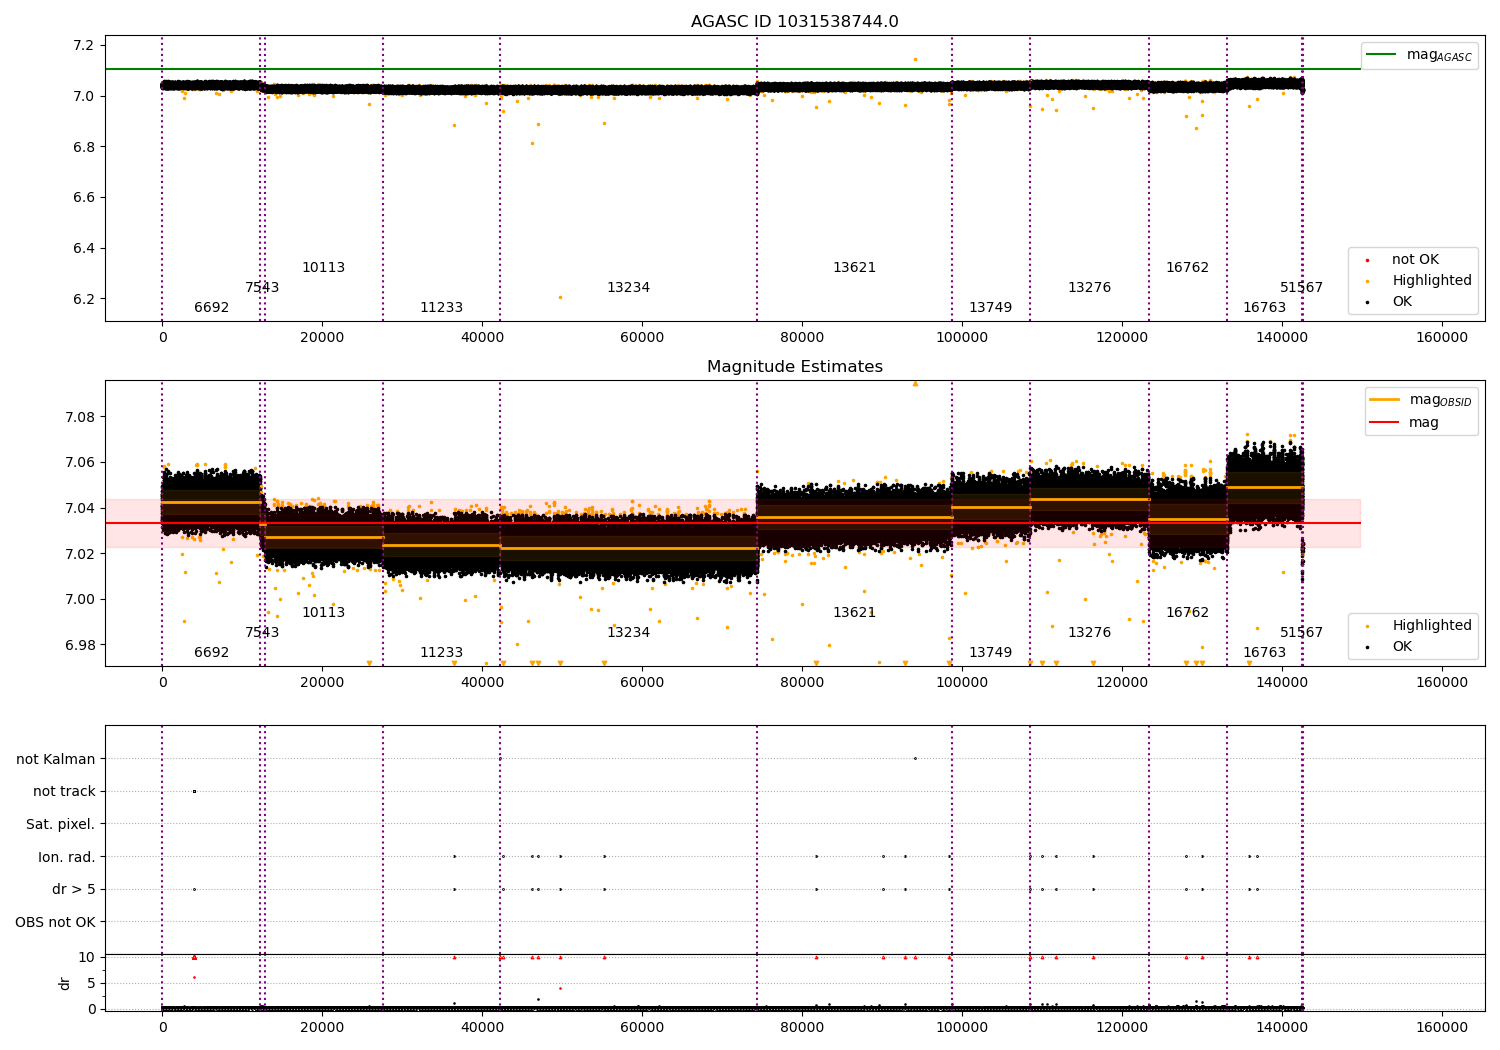Click the 'not Kalman' row label
Viewport: 1500px width, 1050px height.
(x=56, y=759)
